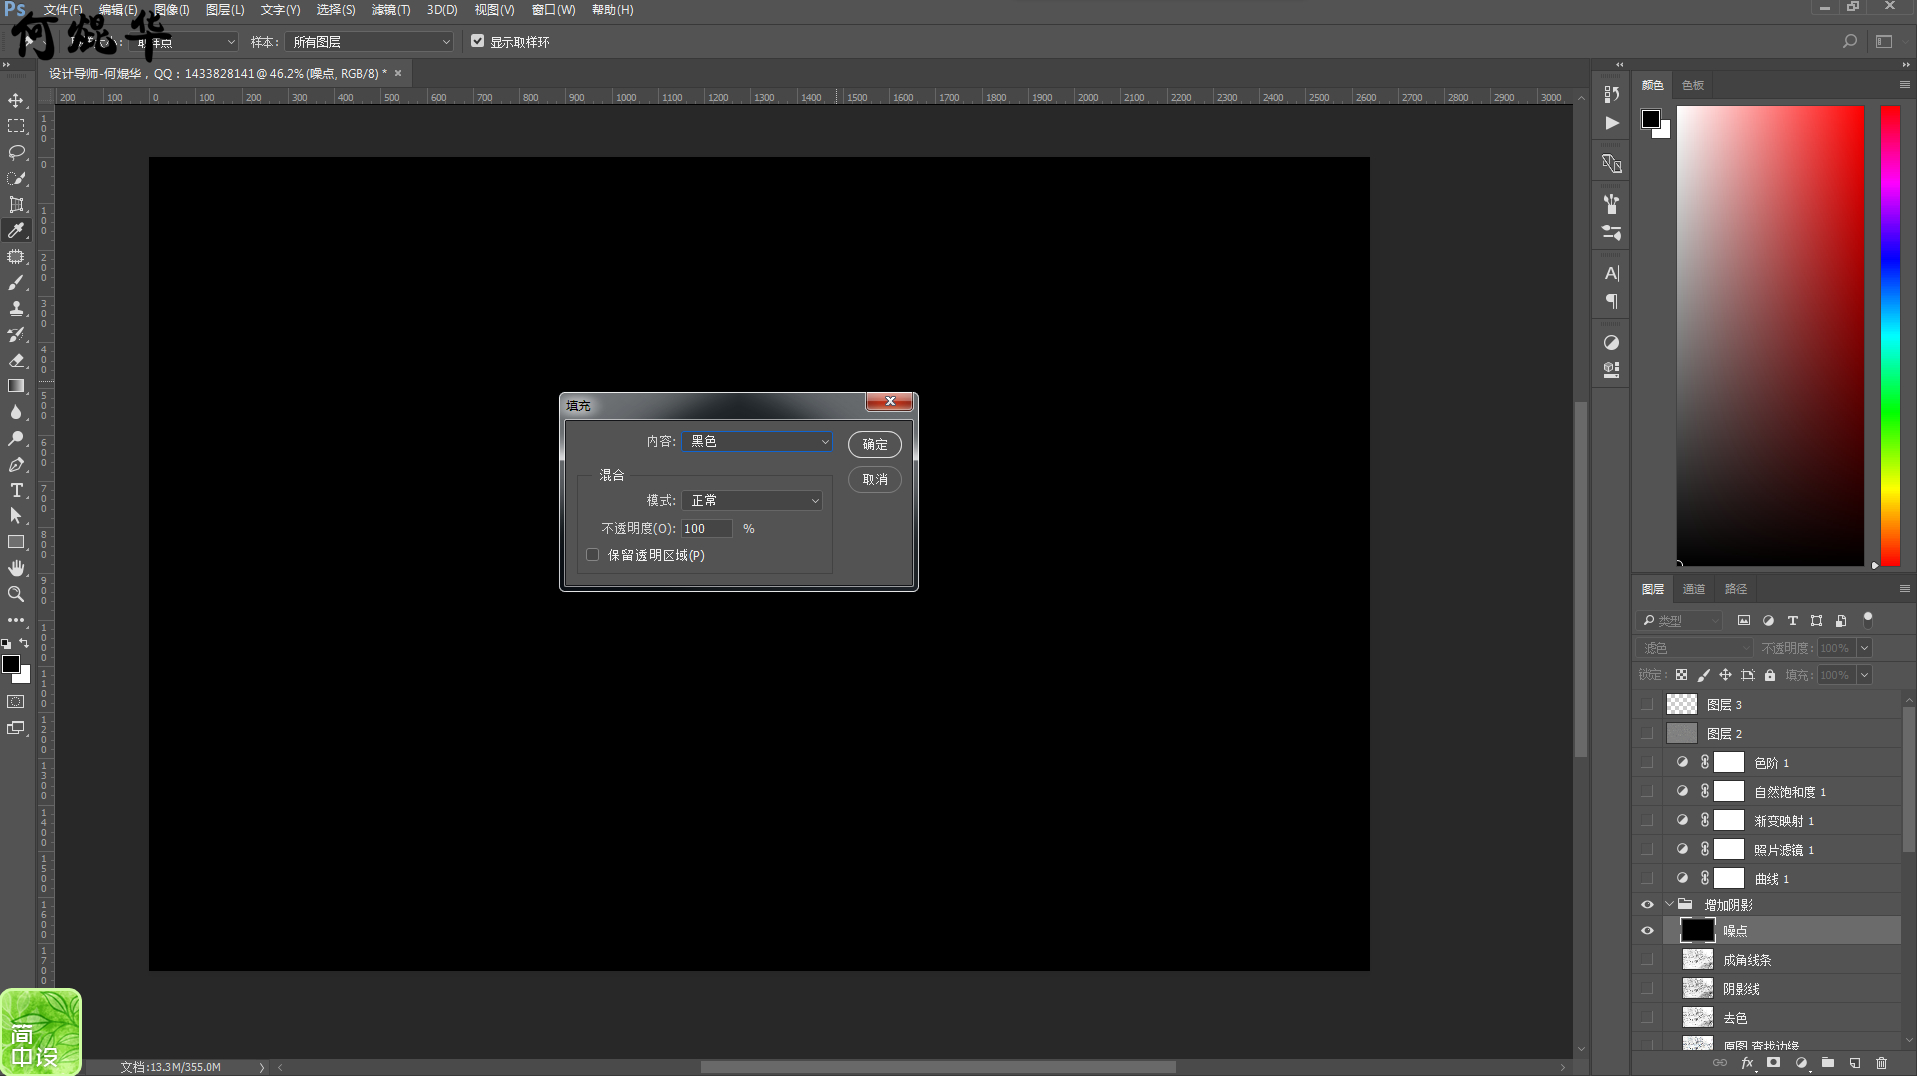The image size is (1917, 1076).
Task: Select the Hand tool
Action: (x=16, y=568)
